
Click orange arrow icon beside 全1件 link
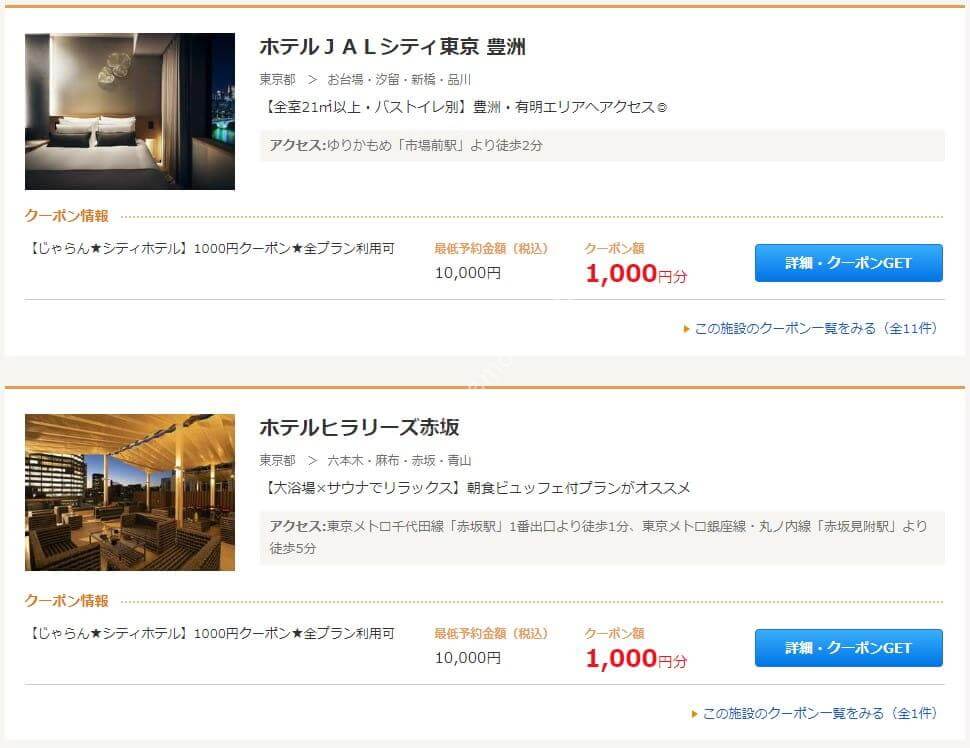coord(694,714)
